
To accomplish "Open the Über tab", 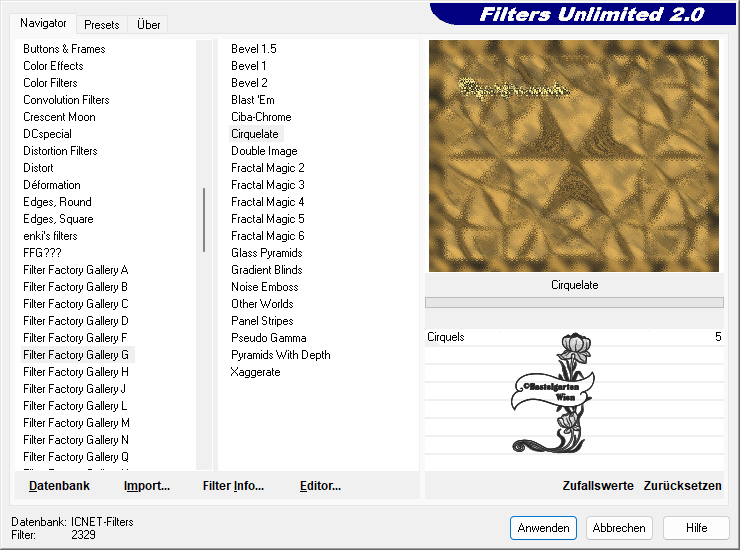I will point(148,25).
